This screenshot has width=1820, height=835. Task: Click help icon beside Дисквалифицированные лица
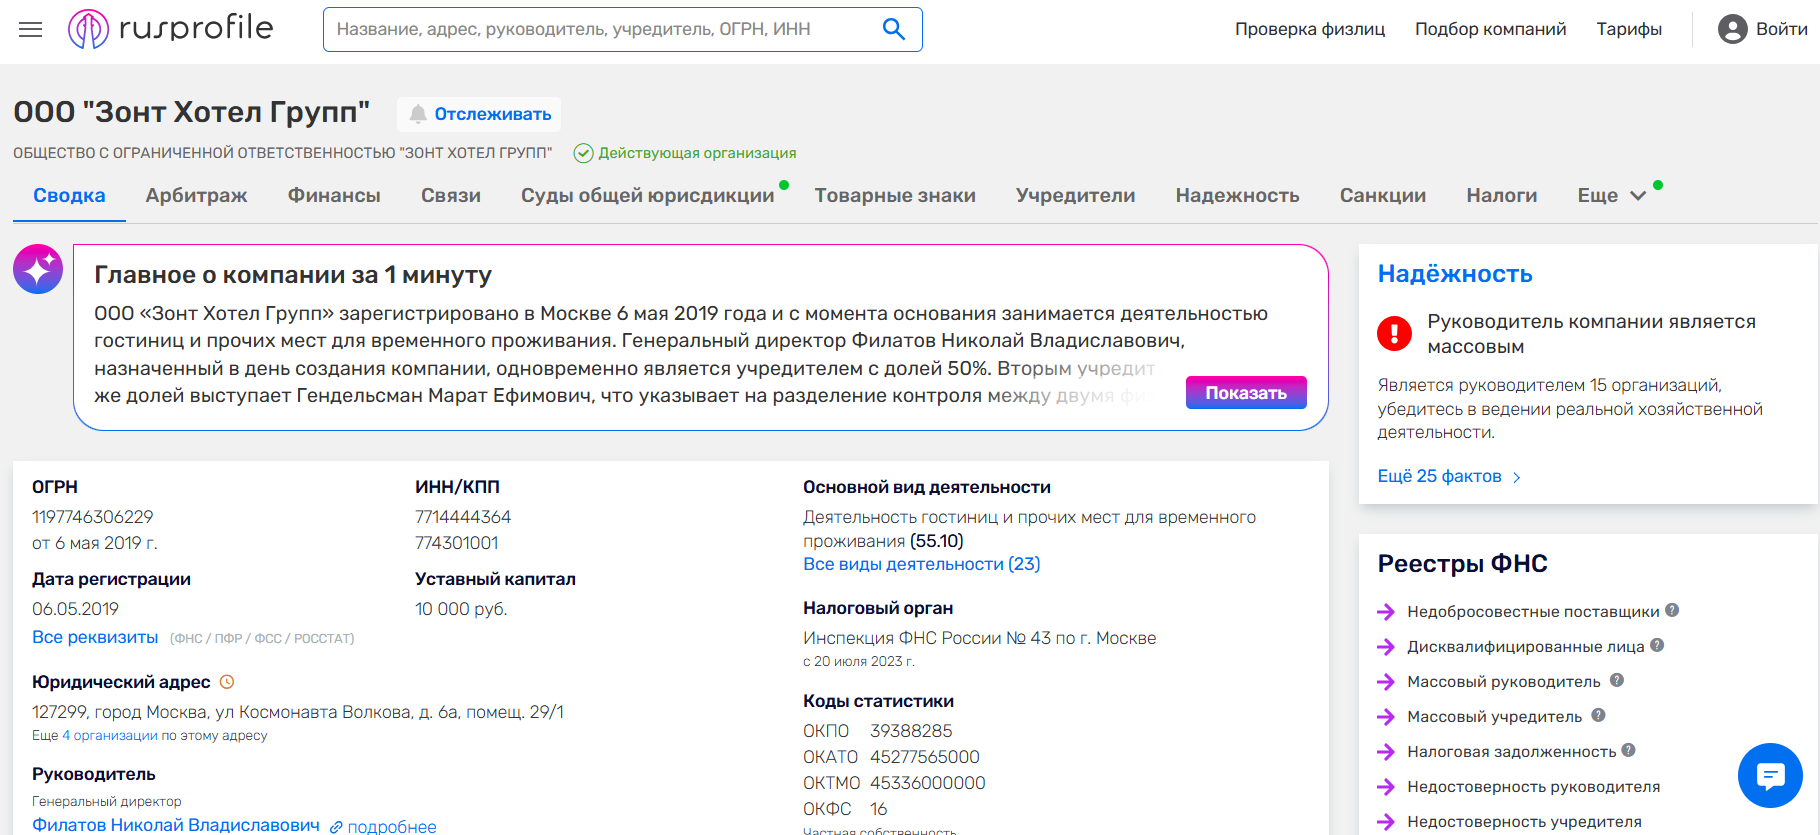1657,645
